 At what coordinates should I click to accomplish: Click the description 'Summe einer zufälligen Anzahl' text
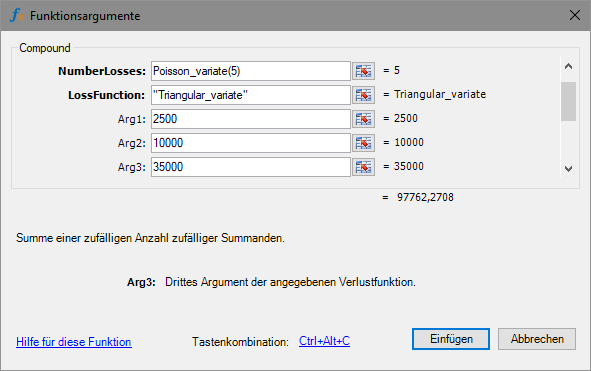point(150,238)
